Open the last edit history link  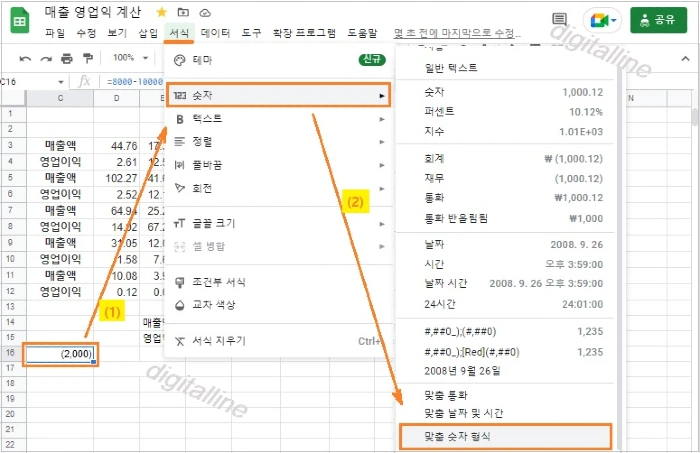(x=457, y=33)
